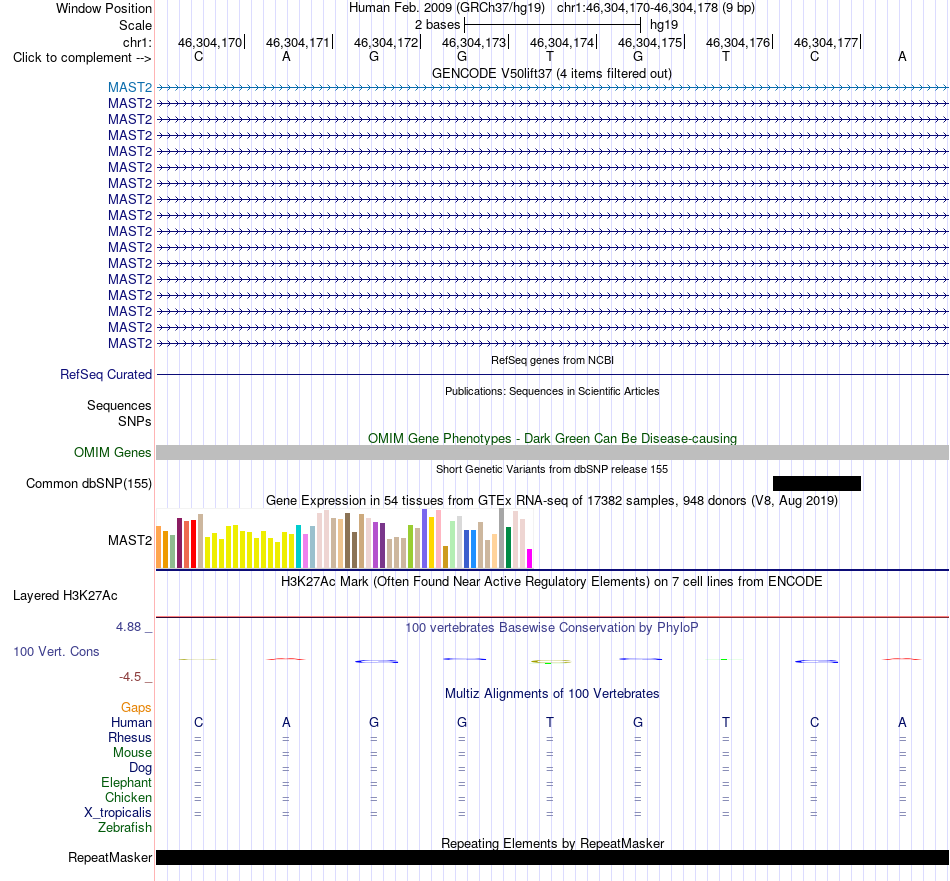The height and width of the screenshot is (881, 950).
Task: Click the Dog species label
Action: pyautogui.click(x=140, y=768)
